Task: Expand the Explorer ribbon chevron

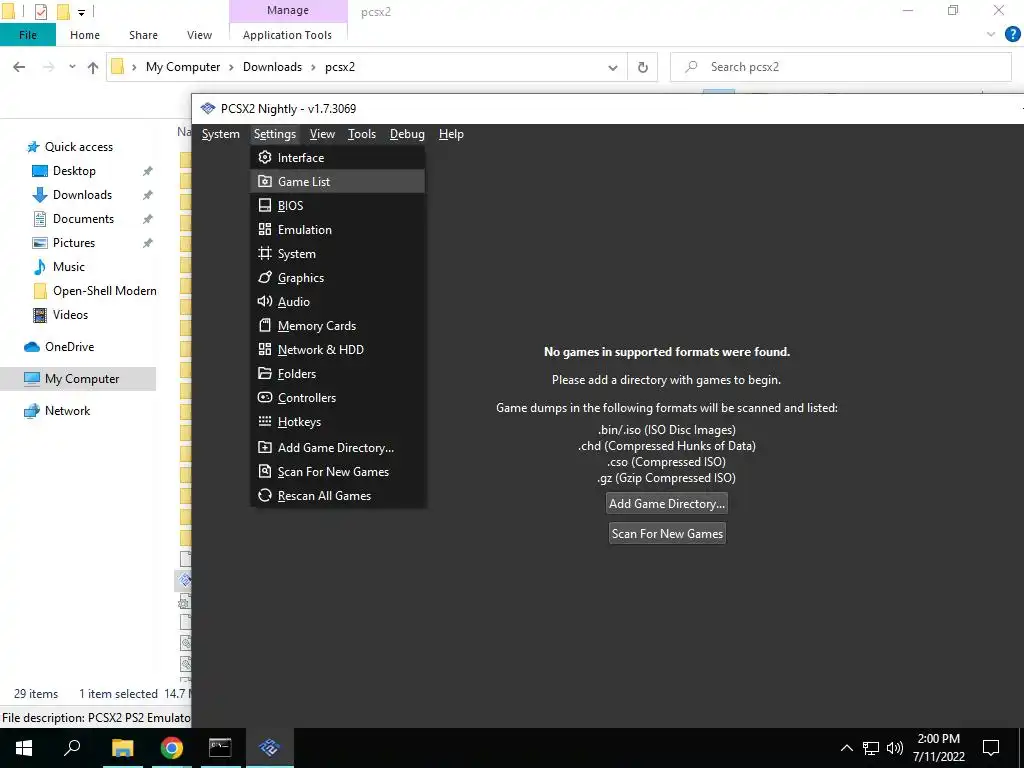Action: (x=991, y=34)
